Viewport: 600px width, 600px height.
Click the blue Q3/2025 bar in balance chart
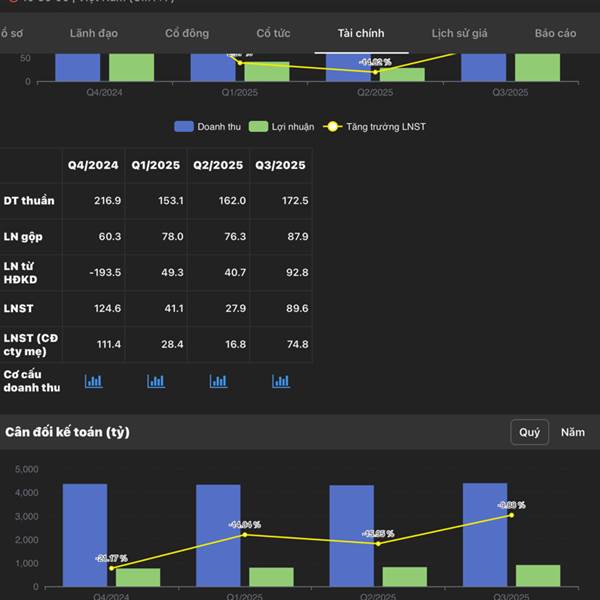point(485,535)
